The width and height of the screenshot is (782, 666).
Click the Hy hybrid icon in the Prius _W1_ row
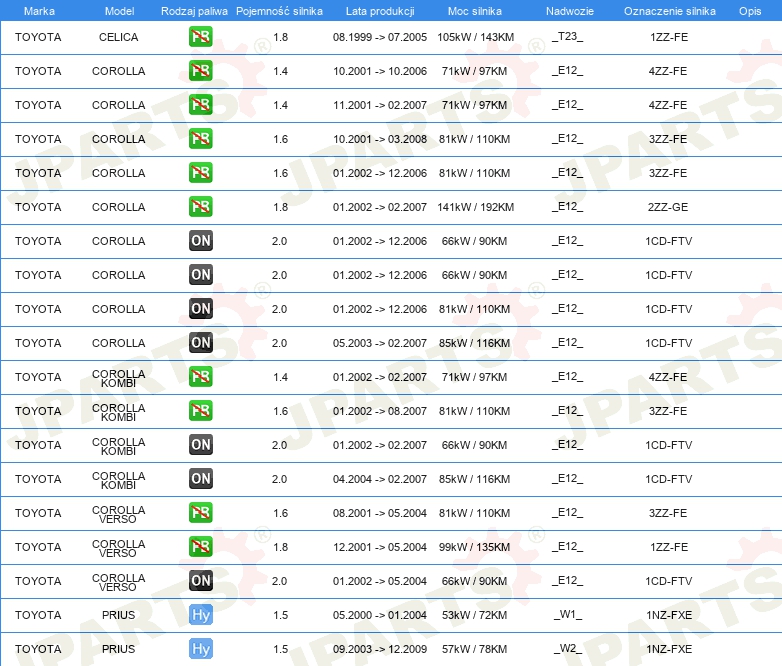pos(200,615)
